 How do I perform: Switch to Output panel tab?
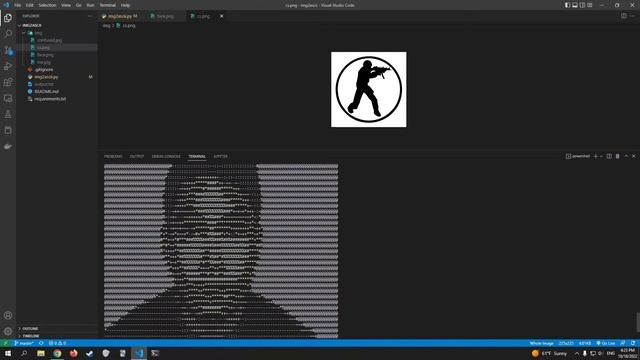click(x=137, y=156)
